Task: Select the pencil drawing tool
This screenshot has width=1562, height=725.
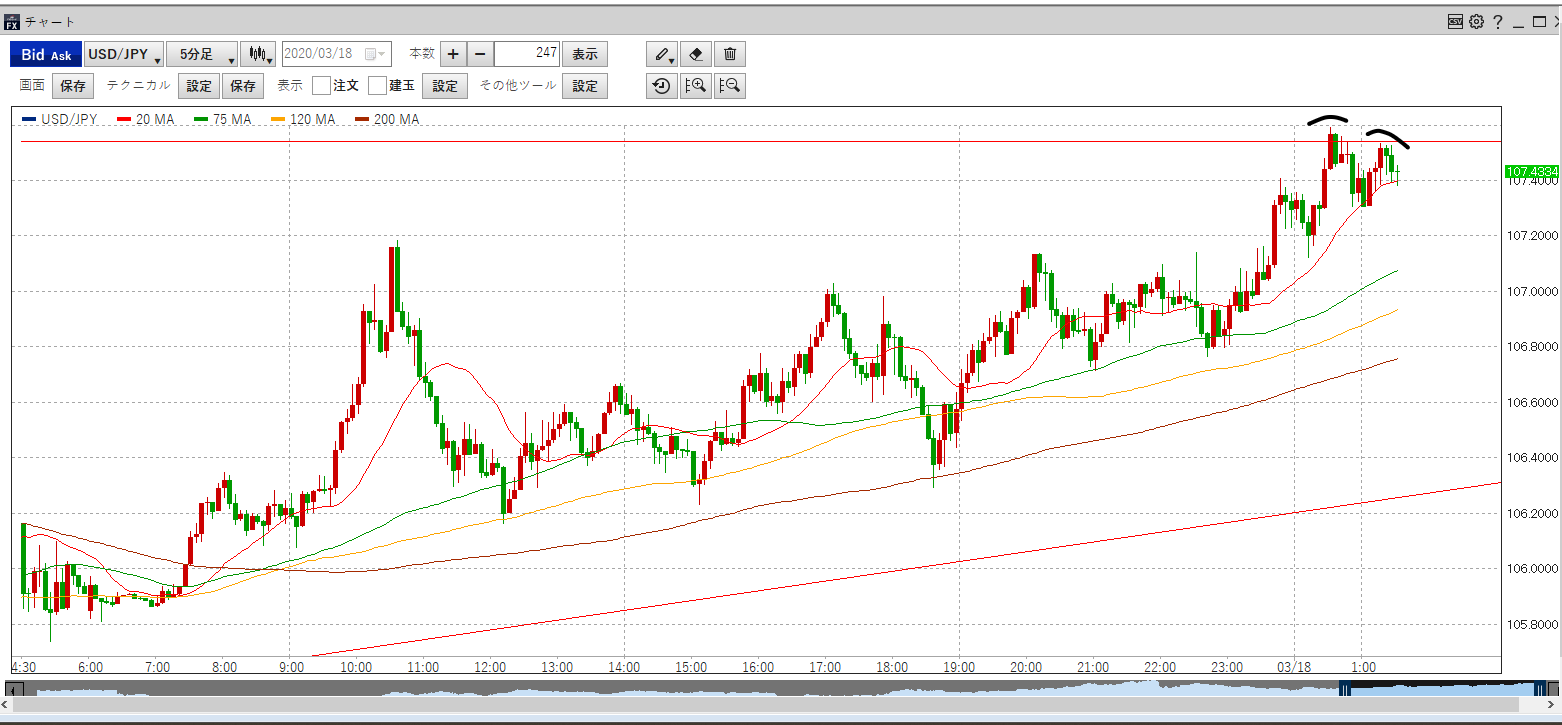Action: [662, 54]
